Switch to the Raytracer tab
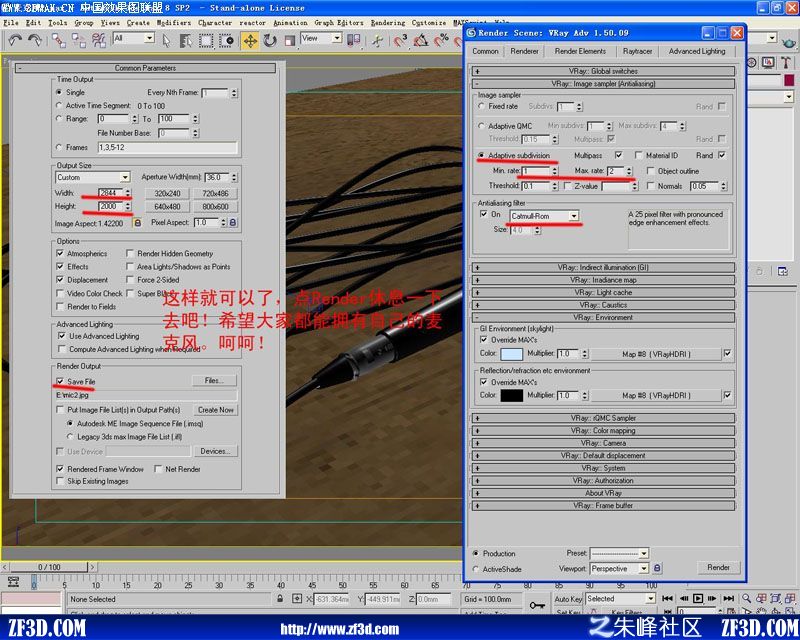This screenshot has height=640, width=800. [637, 51]
